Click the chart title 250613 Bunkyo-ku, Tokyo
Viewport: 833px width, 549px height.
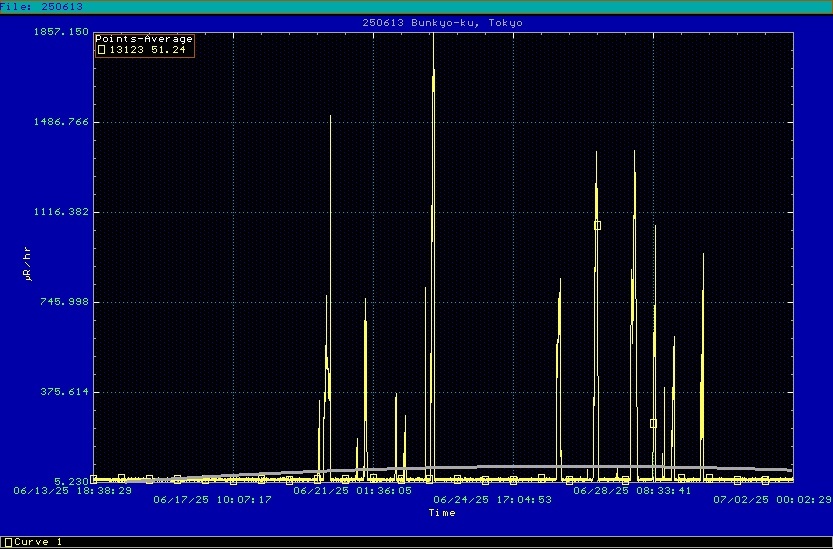[441, 22]
